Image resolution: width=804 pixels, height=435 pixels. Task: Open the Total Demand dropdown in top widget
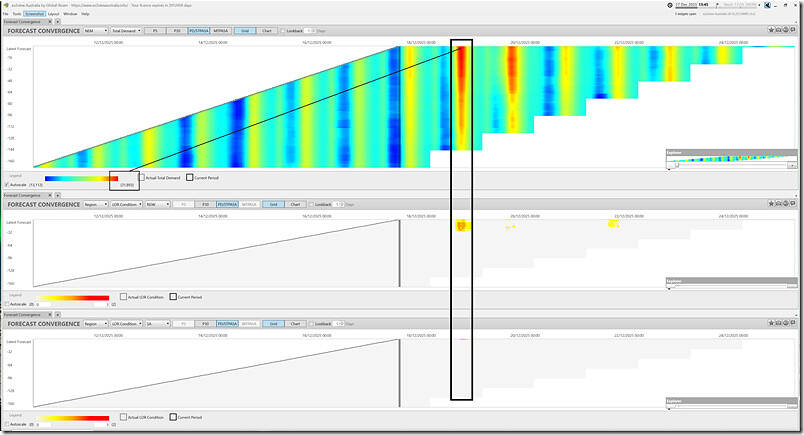point(126,31)
